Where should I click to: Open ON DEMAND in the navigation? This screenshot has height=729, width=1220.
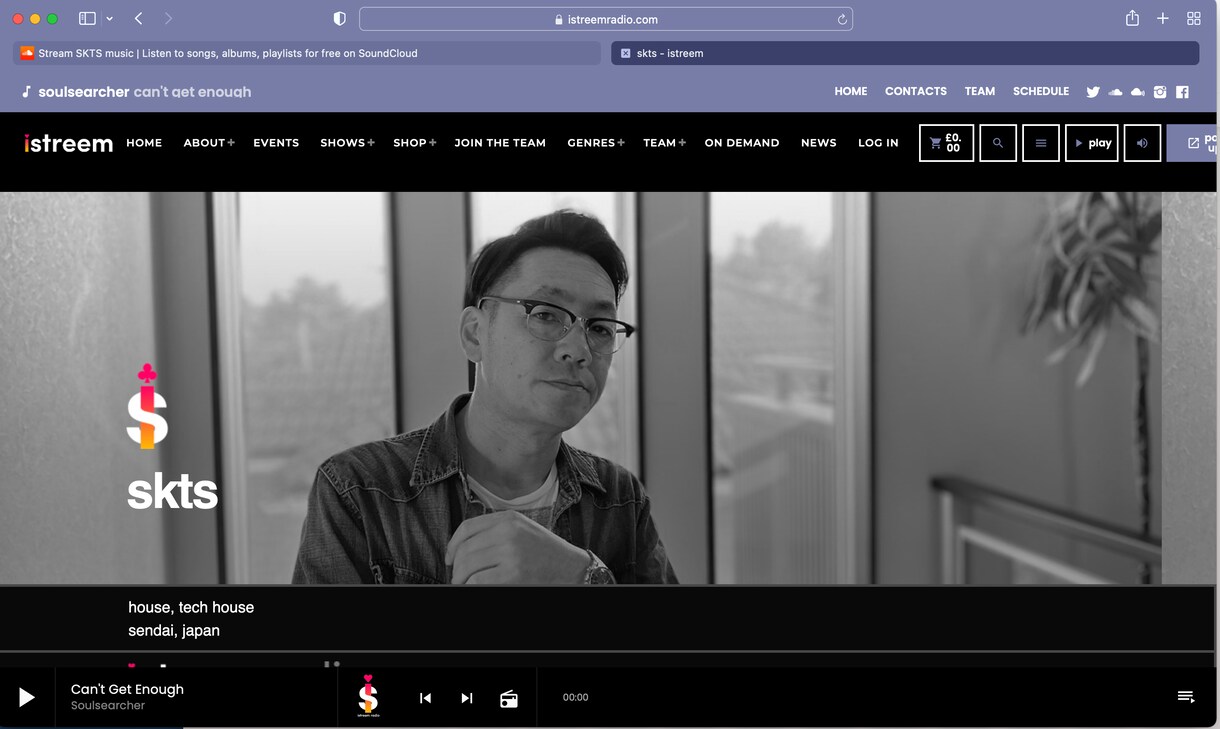point(742,143)
